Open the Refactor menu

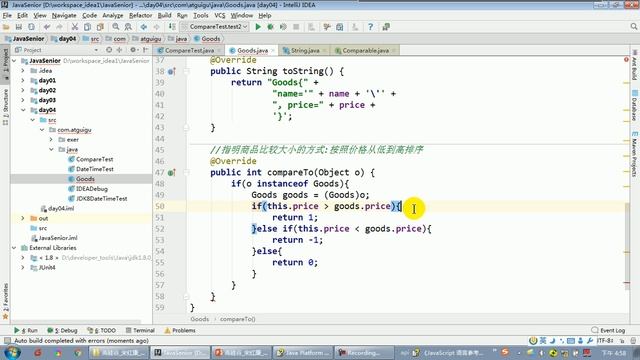pos(140,16)
